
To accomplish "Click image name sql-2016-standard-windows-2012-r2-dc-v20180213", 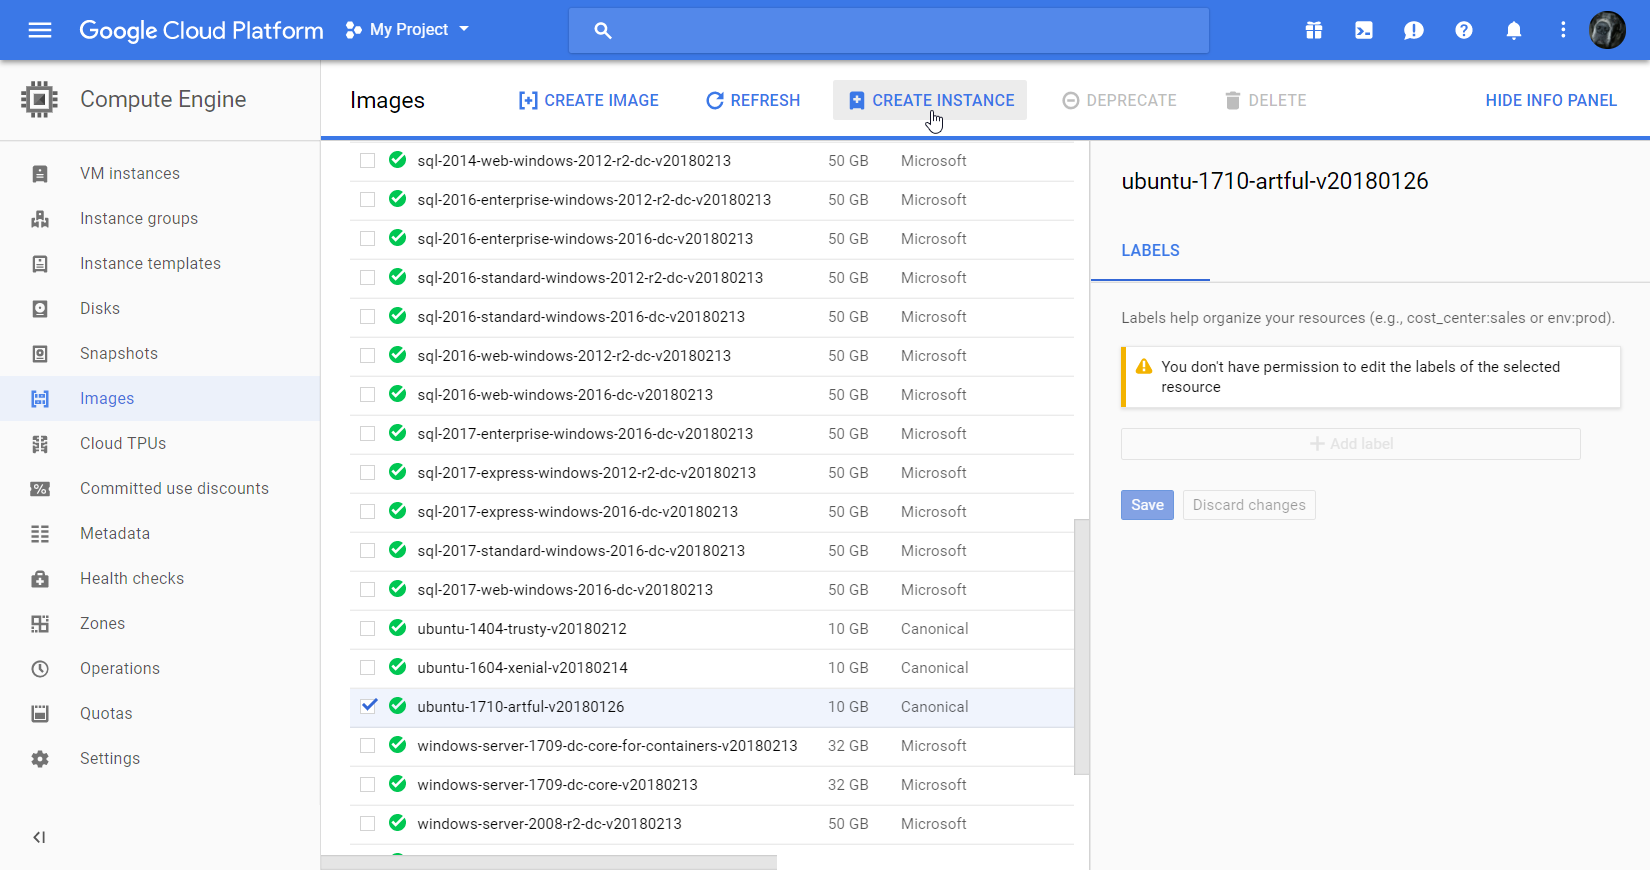I will point(590,278).
